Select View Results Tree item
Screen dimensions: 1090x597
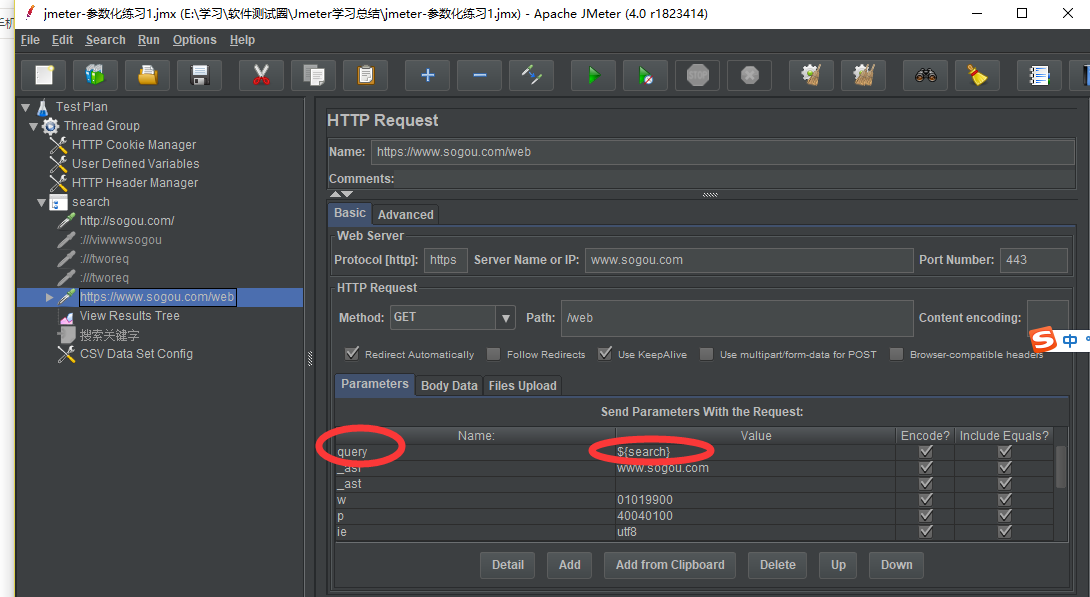pyautogui.click(x=129, y=316)
